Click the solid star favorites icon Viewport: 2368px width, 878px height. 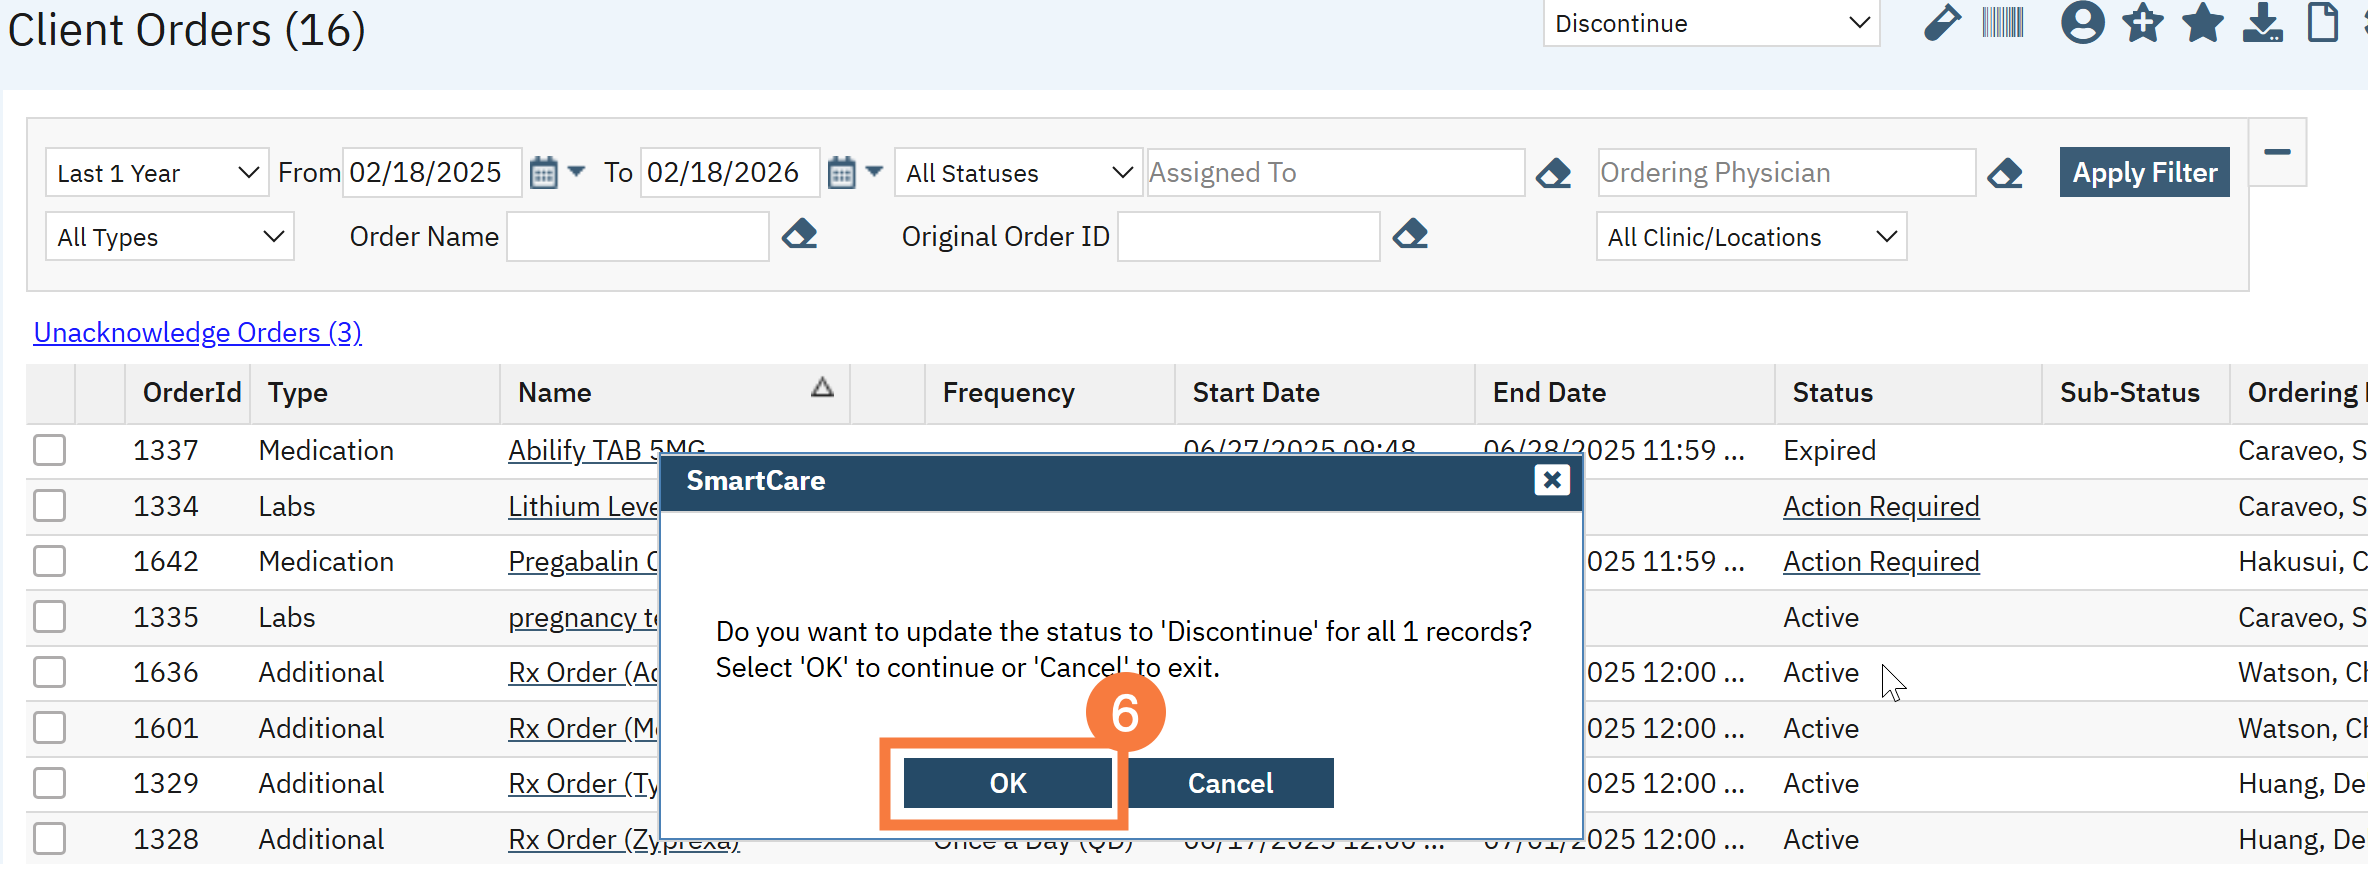[2203, 23]
